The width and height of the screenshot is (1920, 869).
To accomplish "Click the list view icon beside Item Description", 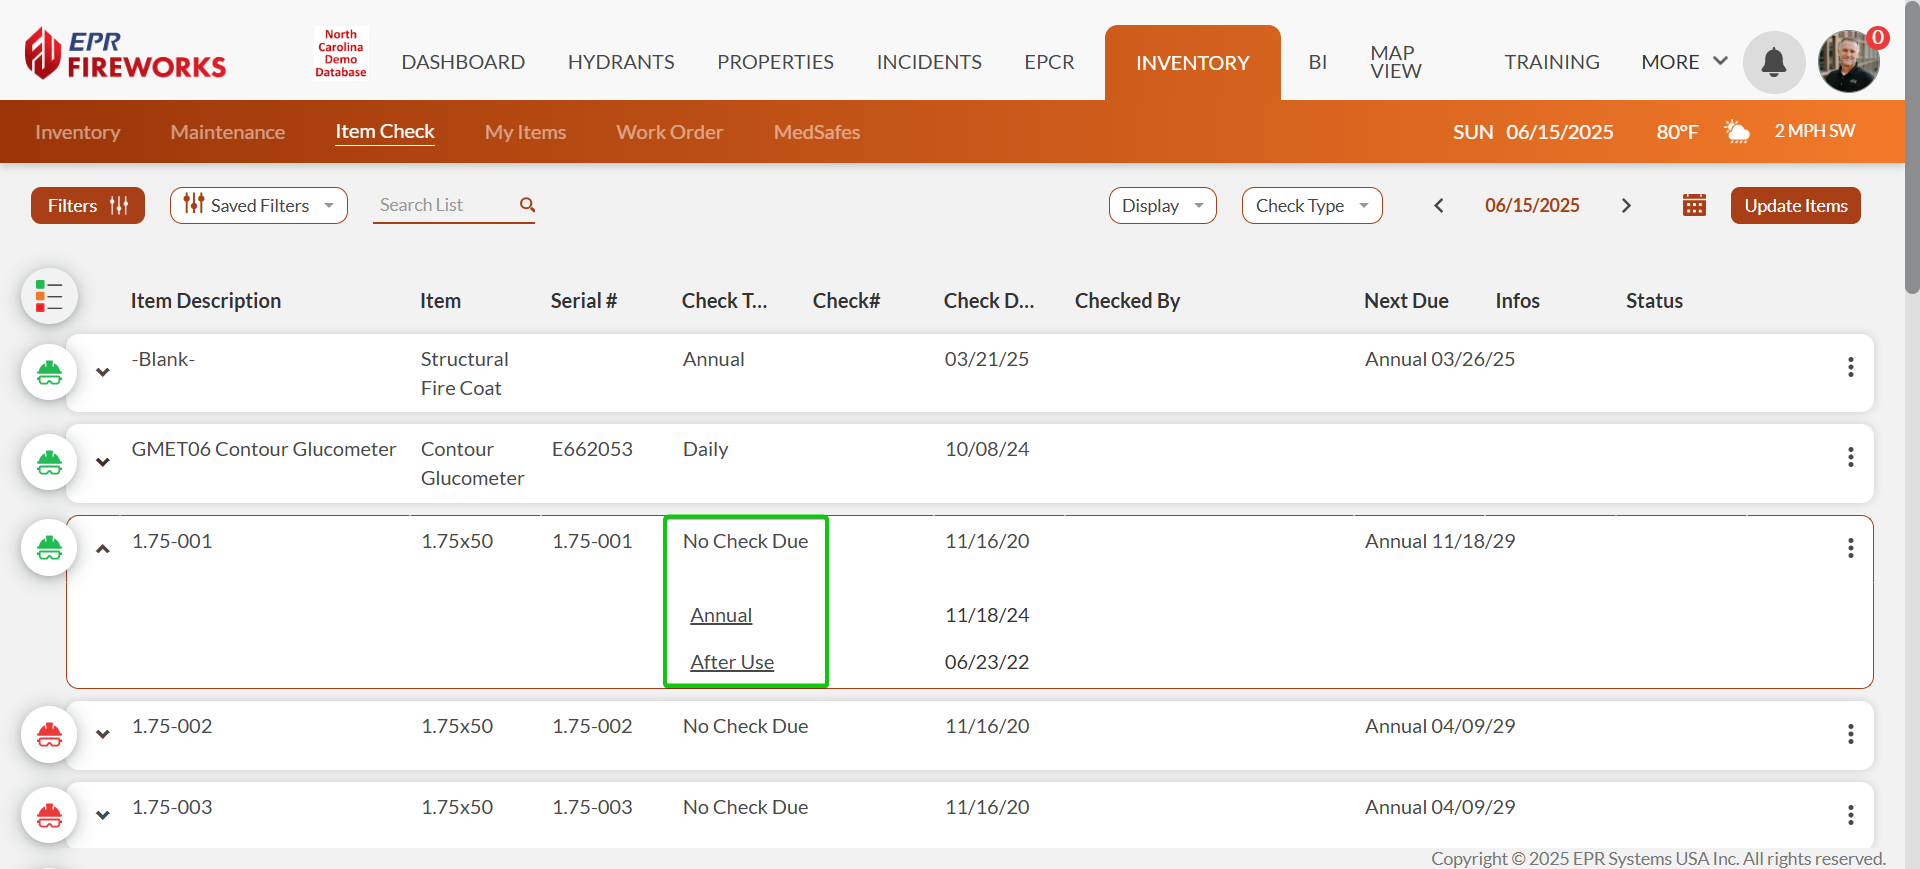I will click(x=49, y=296).
